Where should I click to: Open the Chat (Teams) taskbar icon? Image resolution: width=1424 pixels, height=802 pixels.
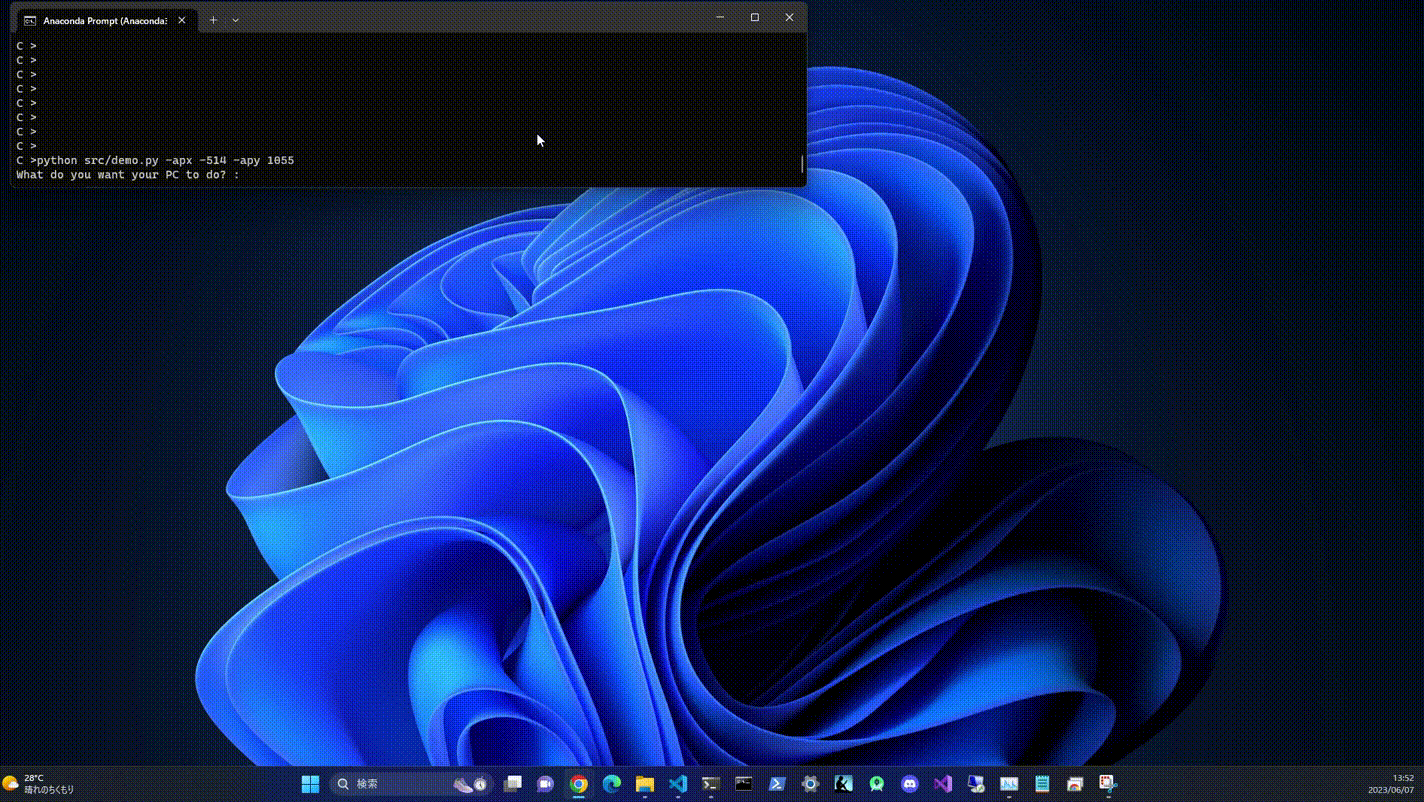(x=546, y=784)
